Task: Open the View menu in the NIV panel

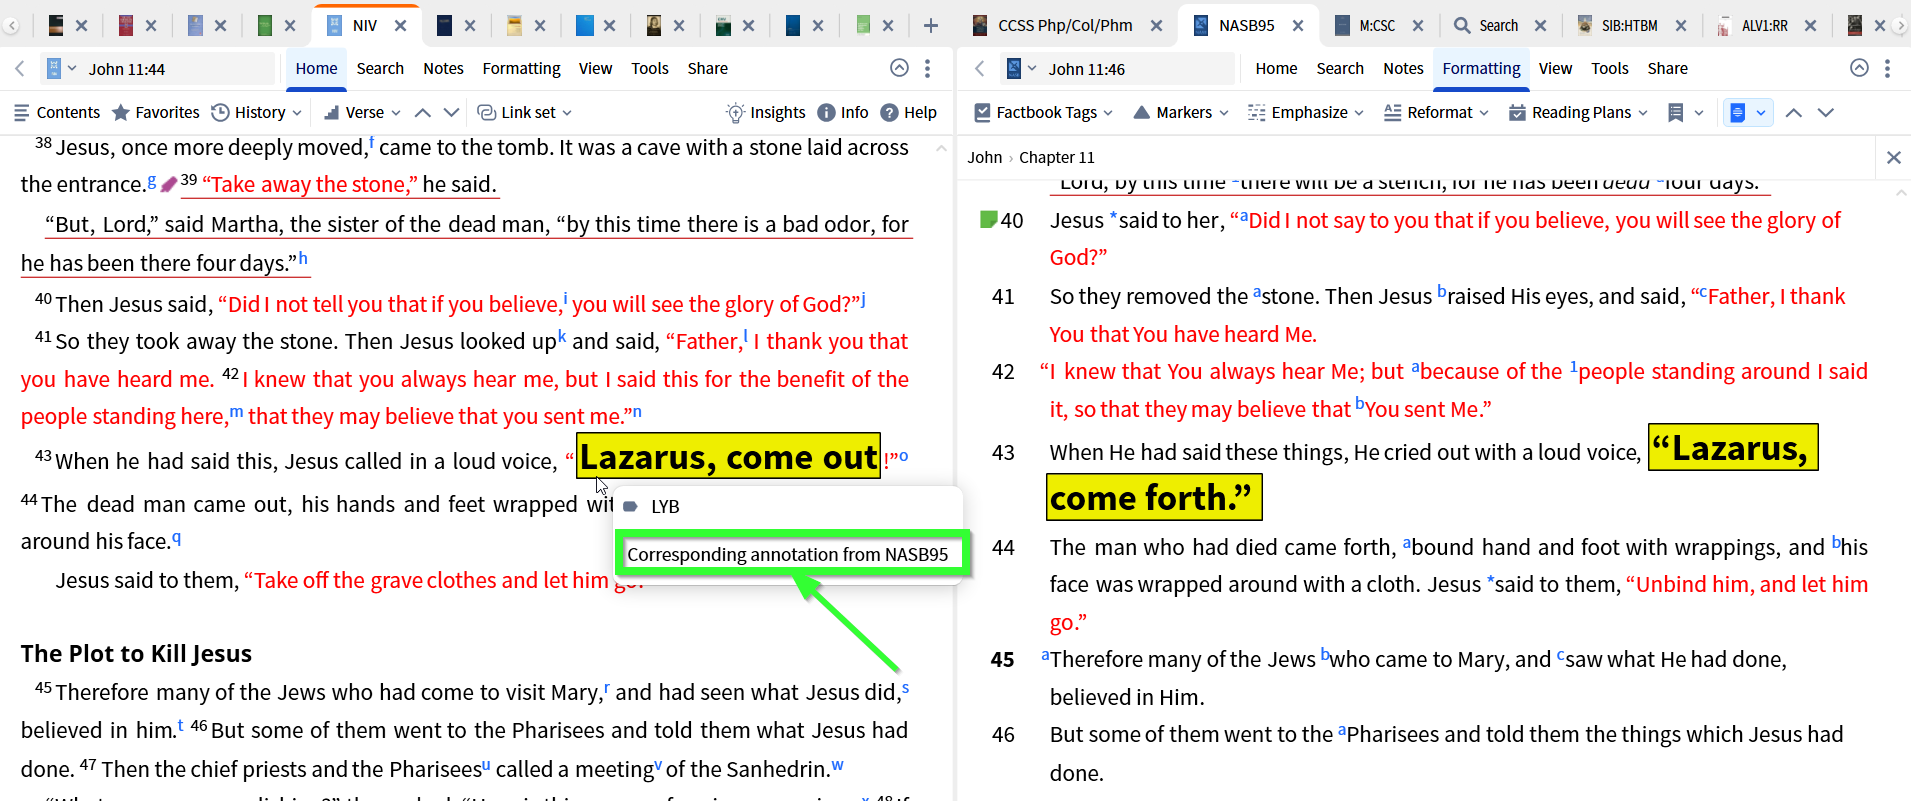Action: [595, 68]
